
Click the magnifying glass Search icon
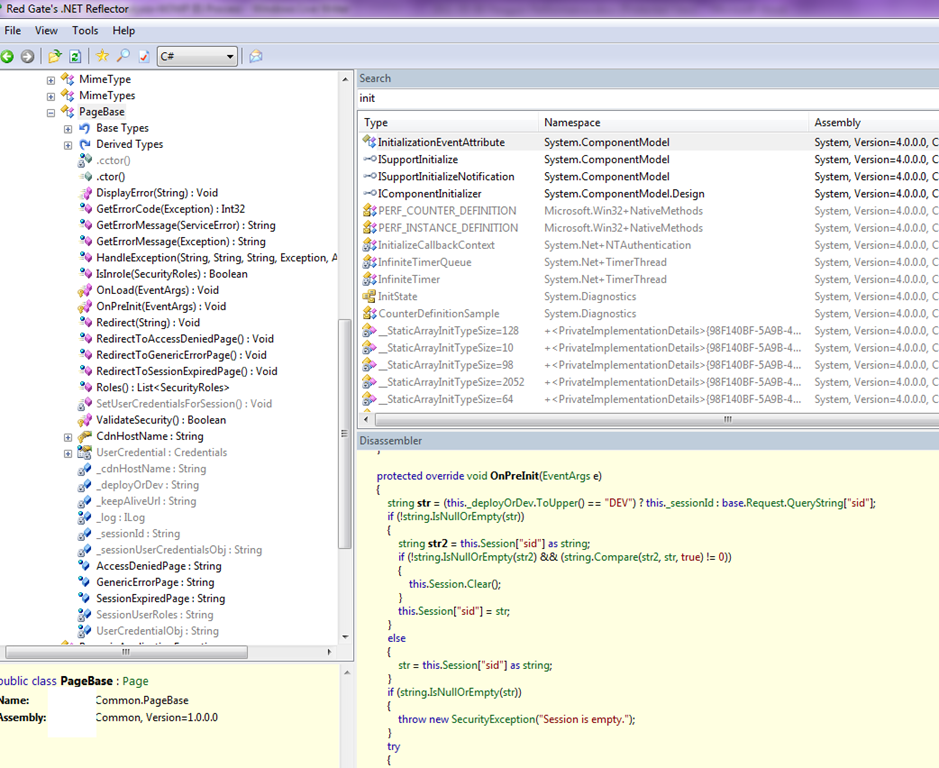pos(123,57)
